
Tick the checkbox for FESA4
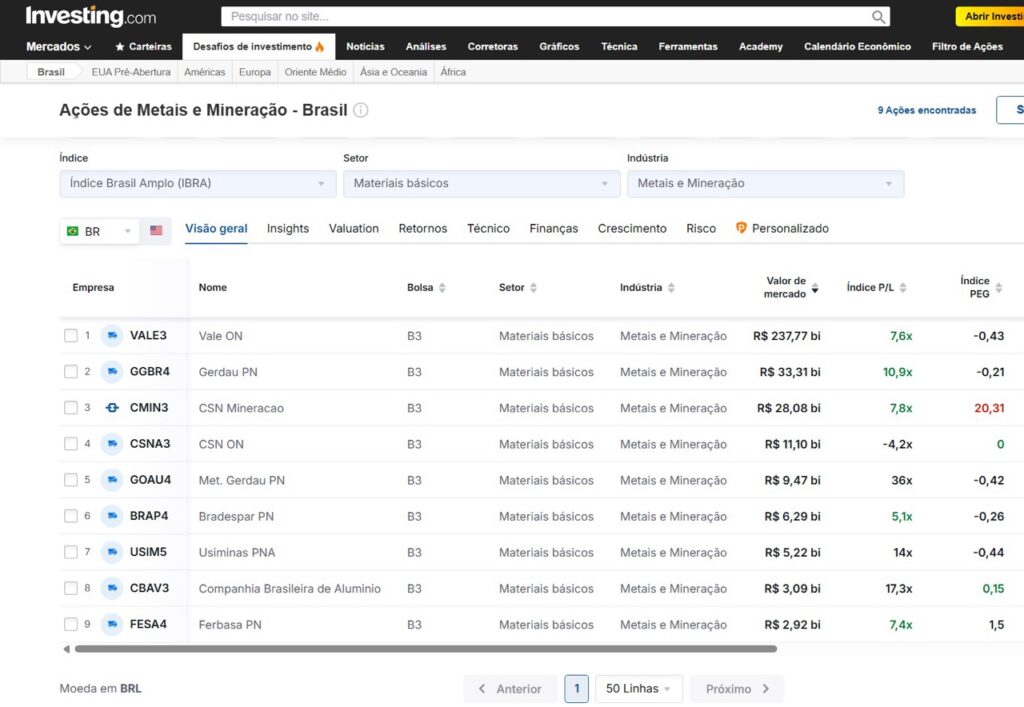(x=71, y=624)
